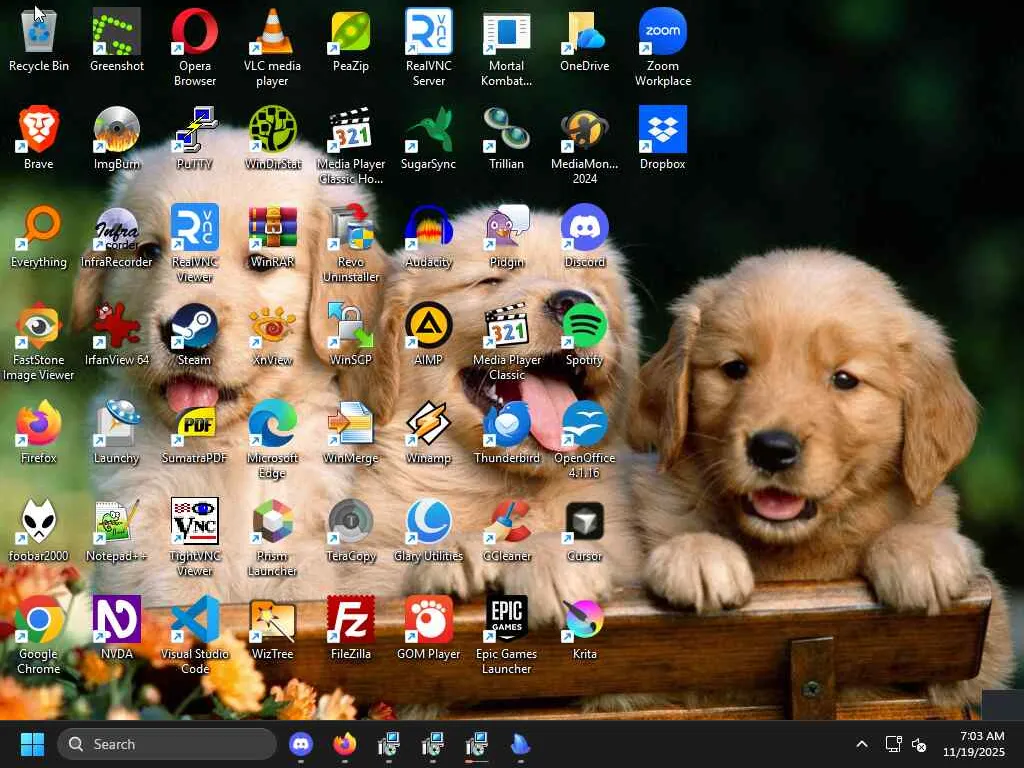Select the Audacity desktop icon
Screen dimensions: 1024x768
click(x=428, y=236)
